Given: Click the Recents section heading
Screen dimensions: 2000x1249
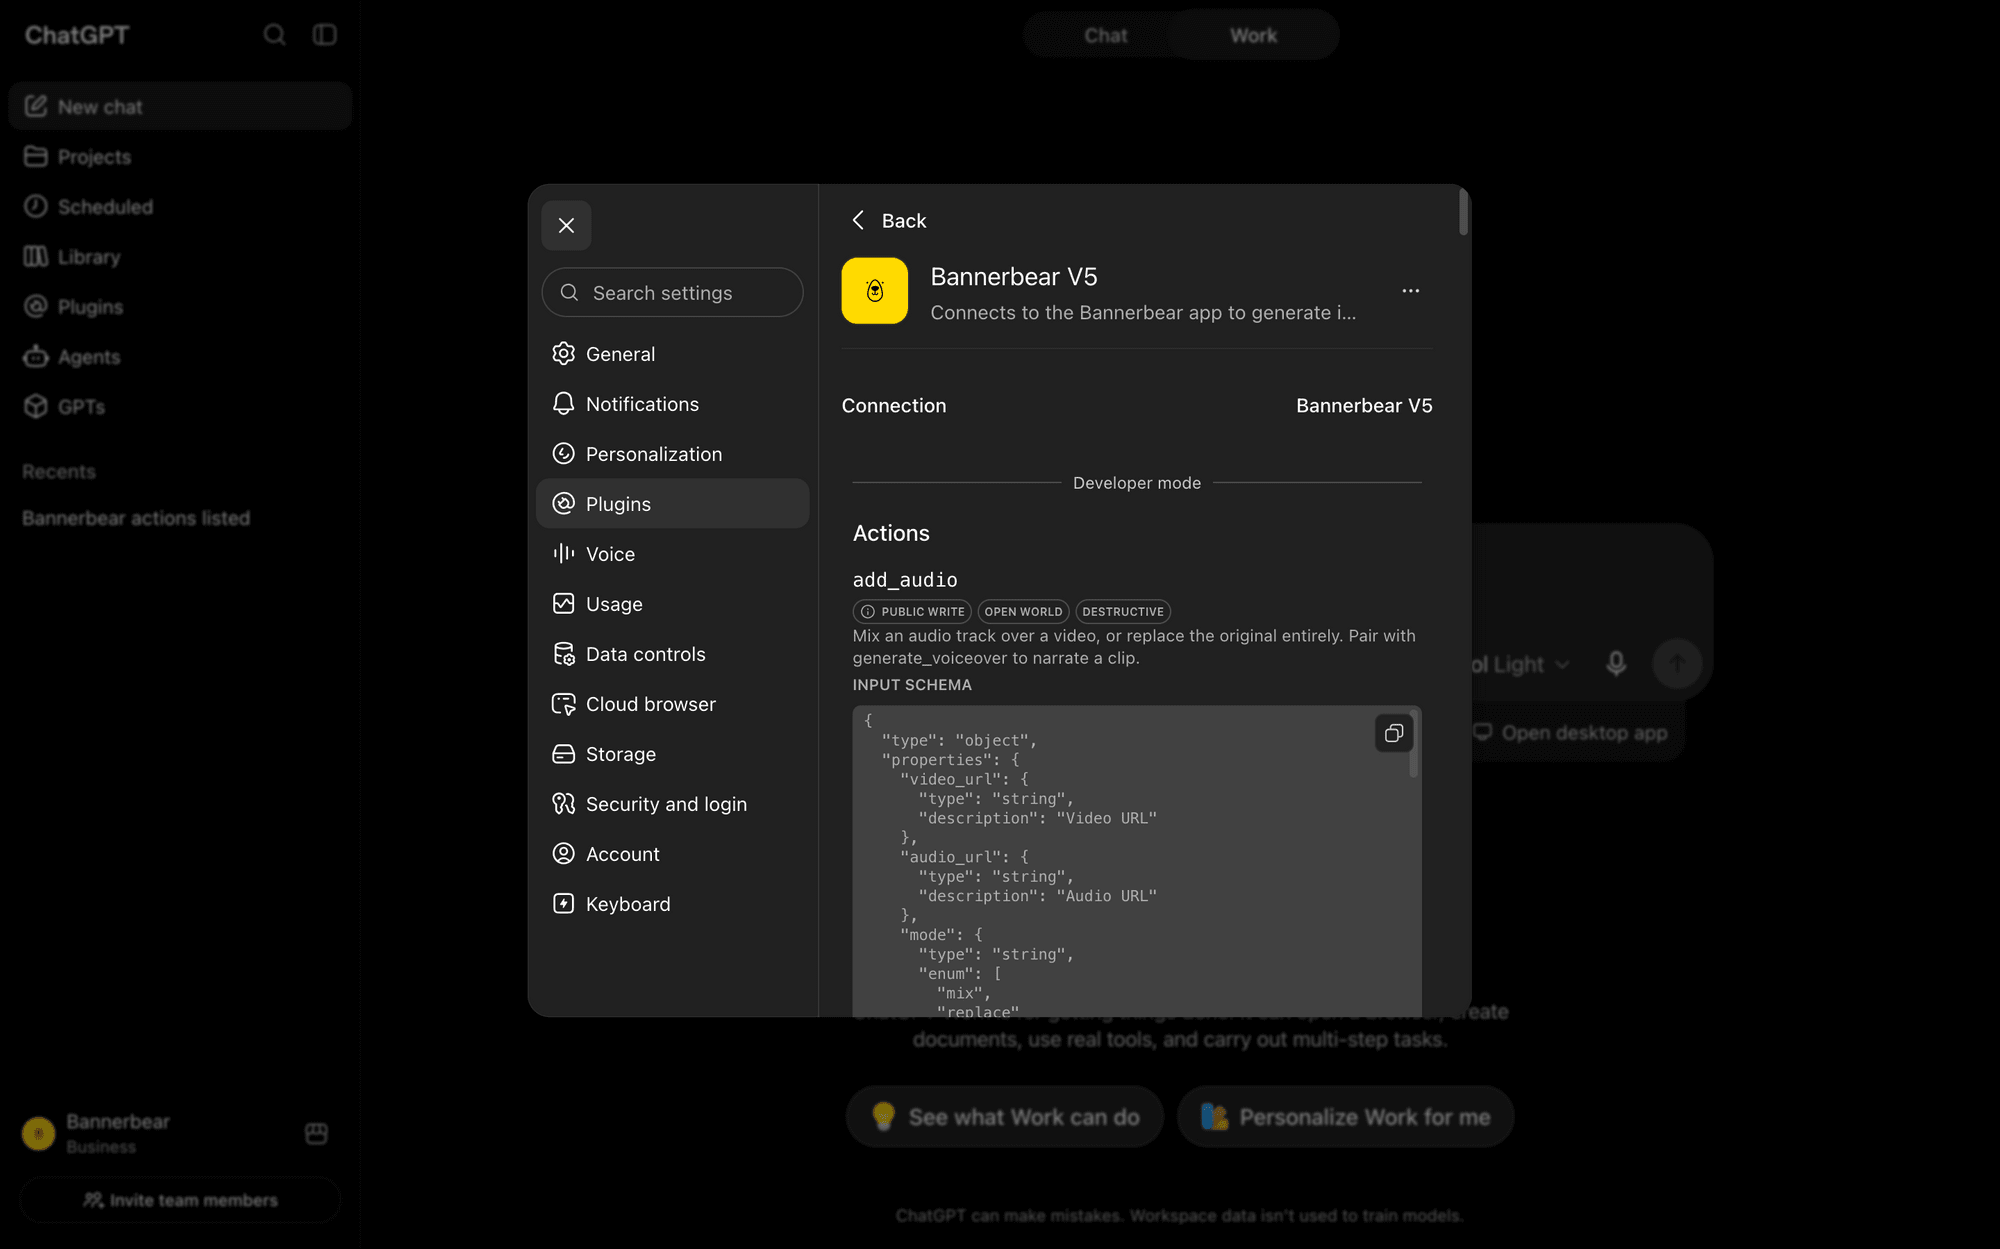Looking at the screenshot, I should coord(59,472).
